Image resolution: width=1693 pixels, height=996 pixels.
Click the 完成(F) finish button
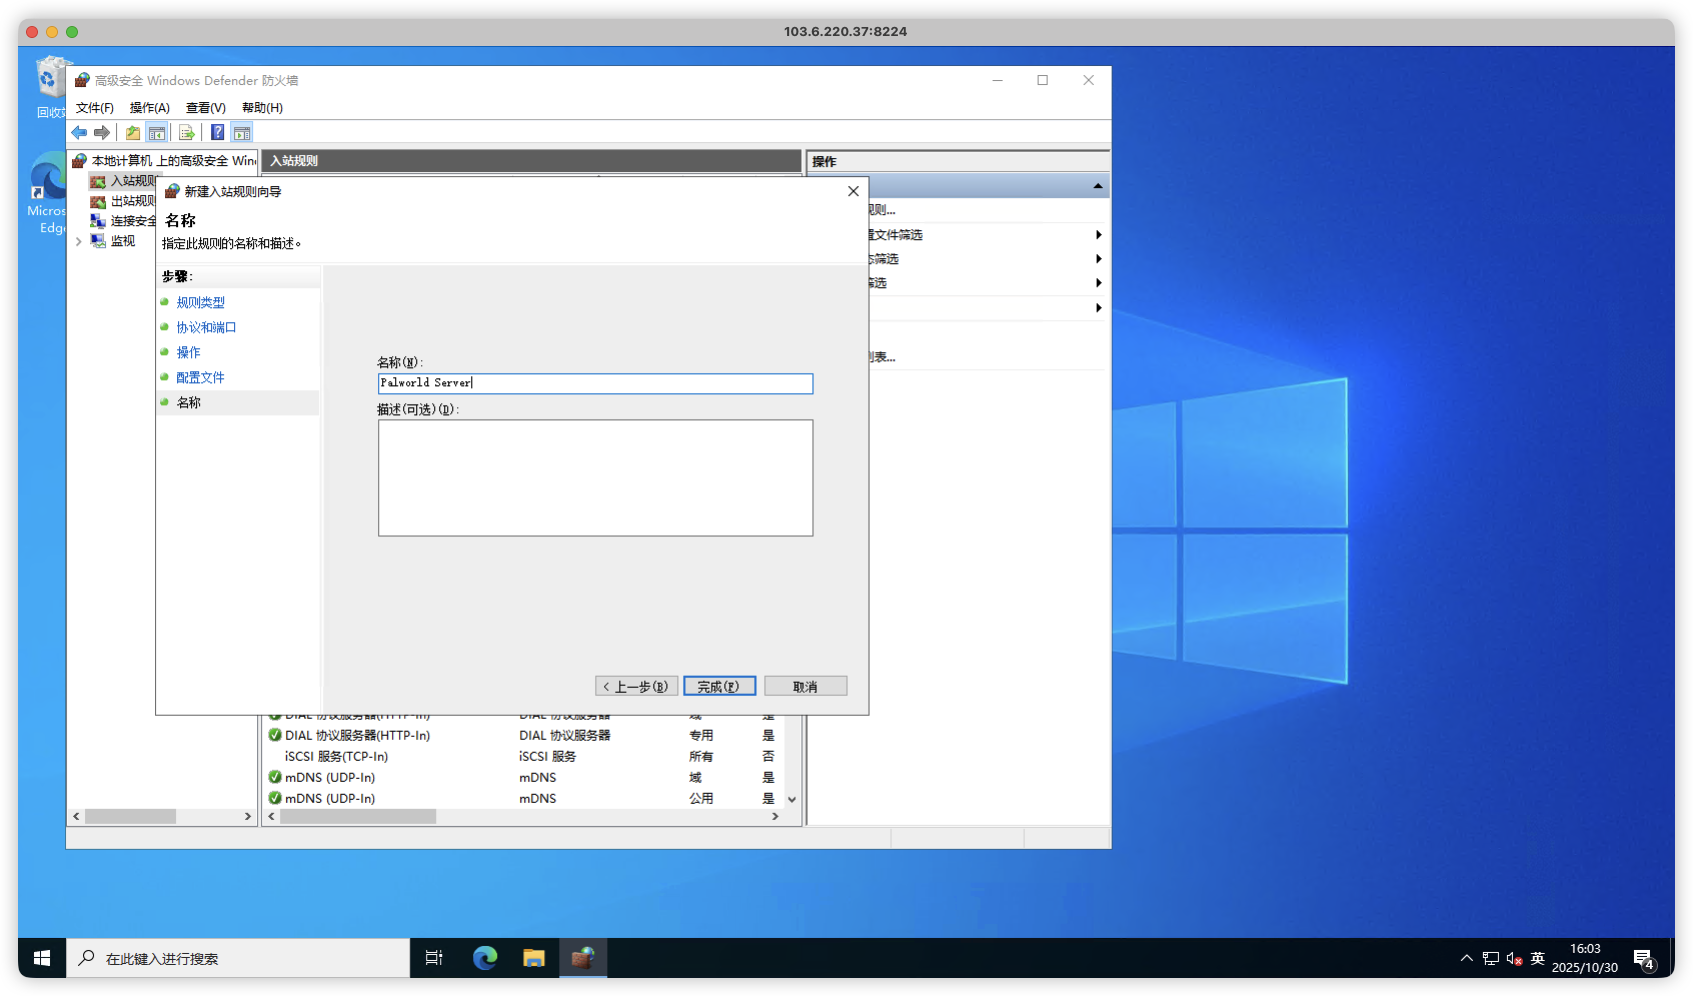pyautogui.click(x=719, y=686)
